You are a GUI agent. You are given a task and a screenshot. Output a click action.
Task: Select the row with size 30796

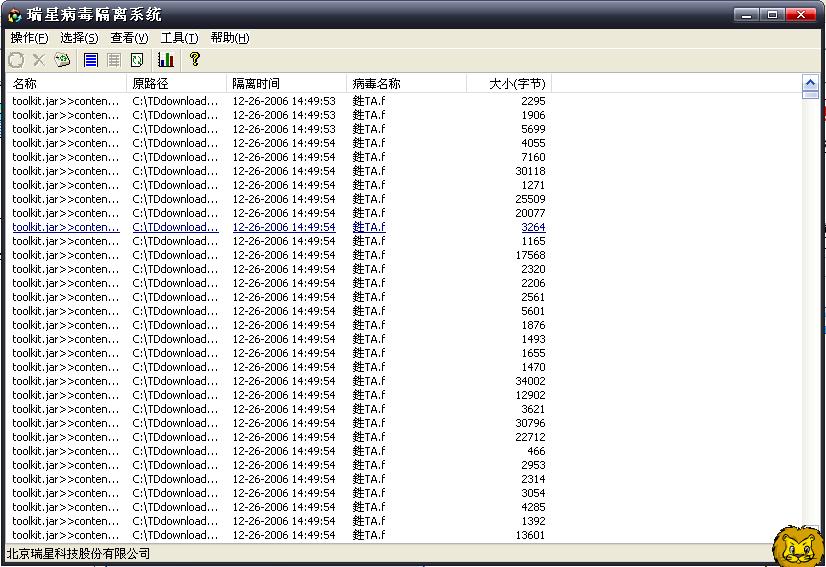click(279, 423)
